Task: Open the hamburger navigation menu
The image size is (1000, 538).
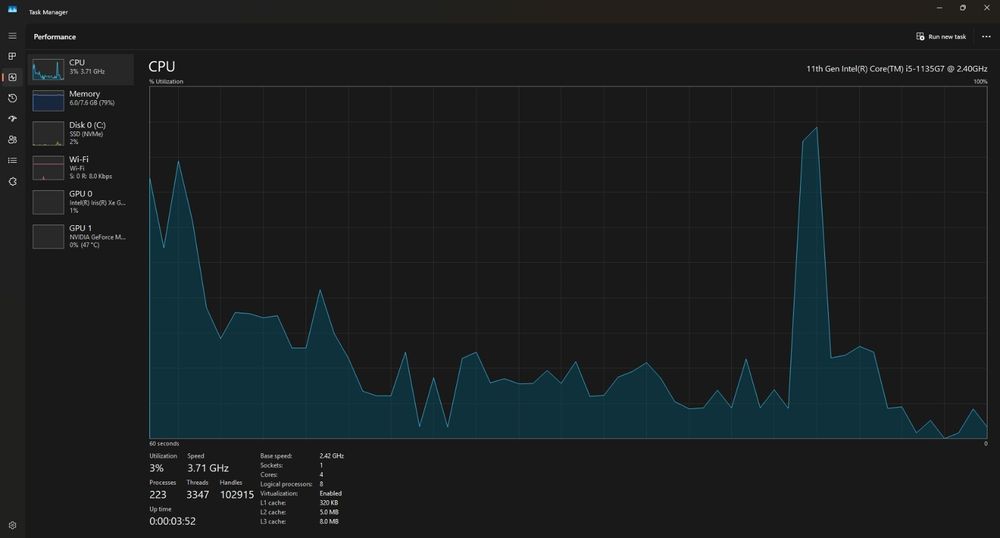Action: click(x=12, y=36)
